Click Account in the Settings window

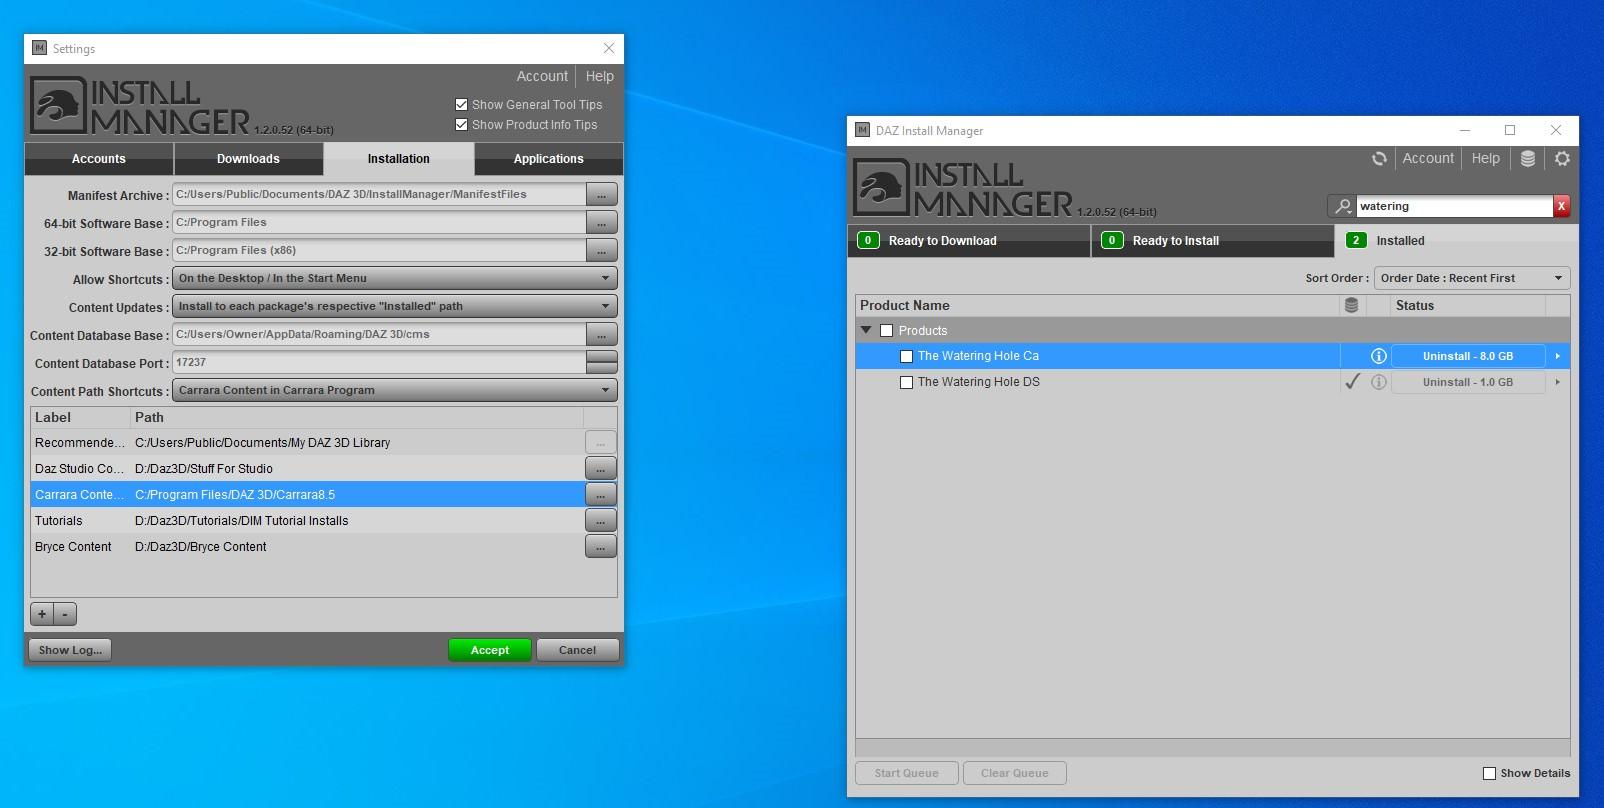[542, 76]
